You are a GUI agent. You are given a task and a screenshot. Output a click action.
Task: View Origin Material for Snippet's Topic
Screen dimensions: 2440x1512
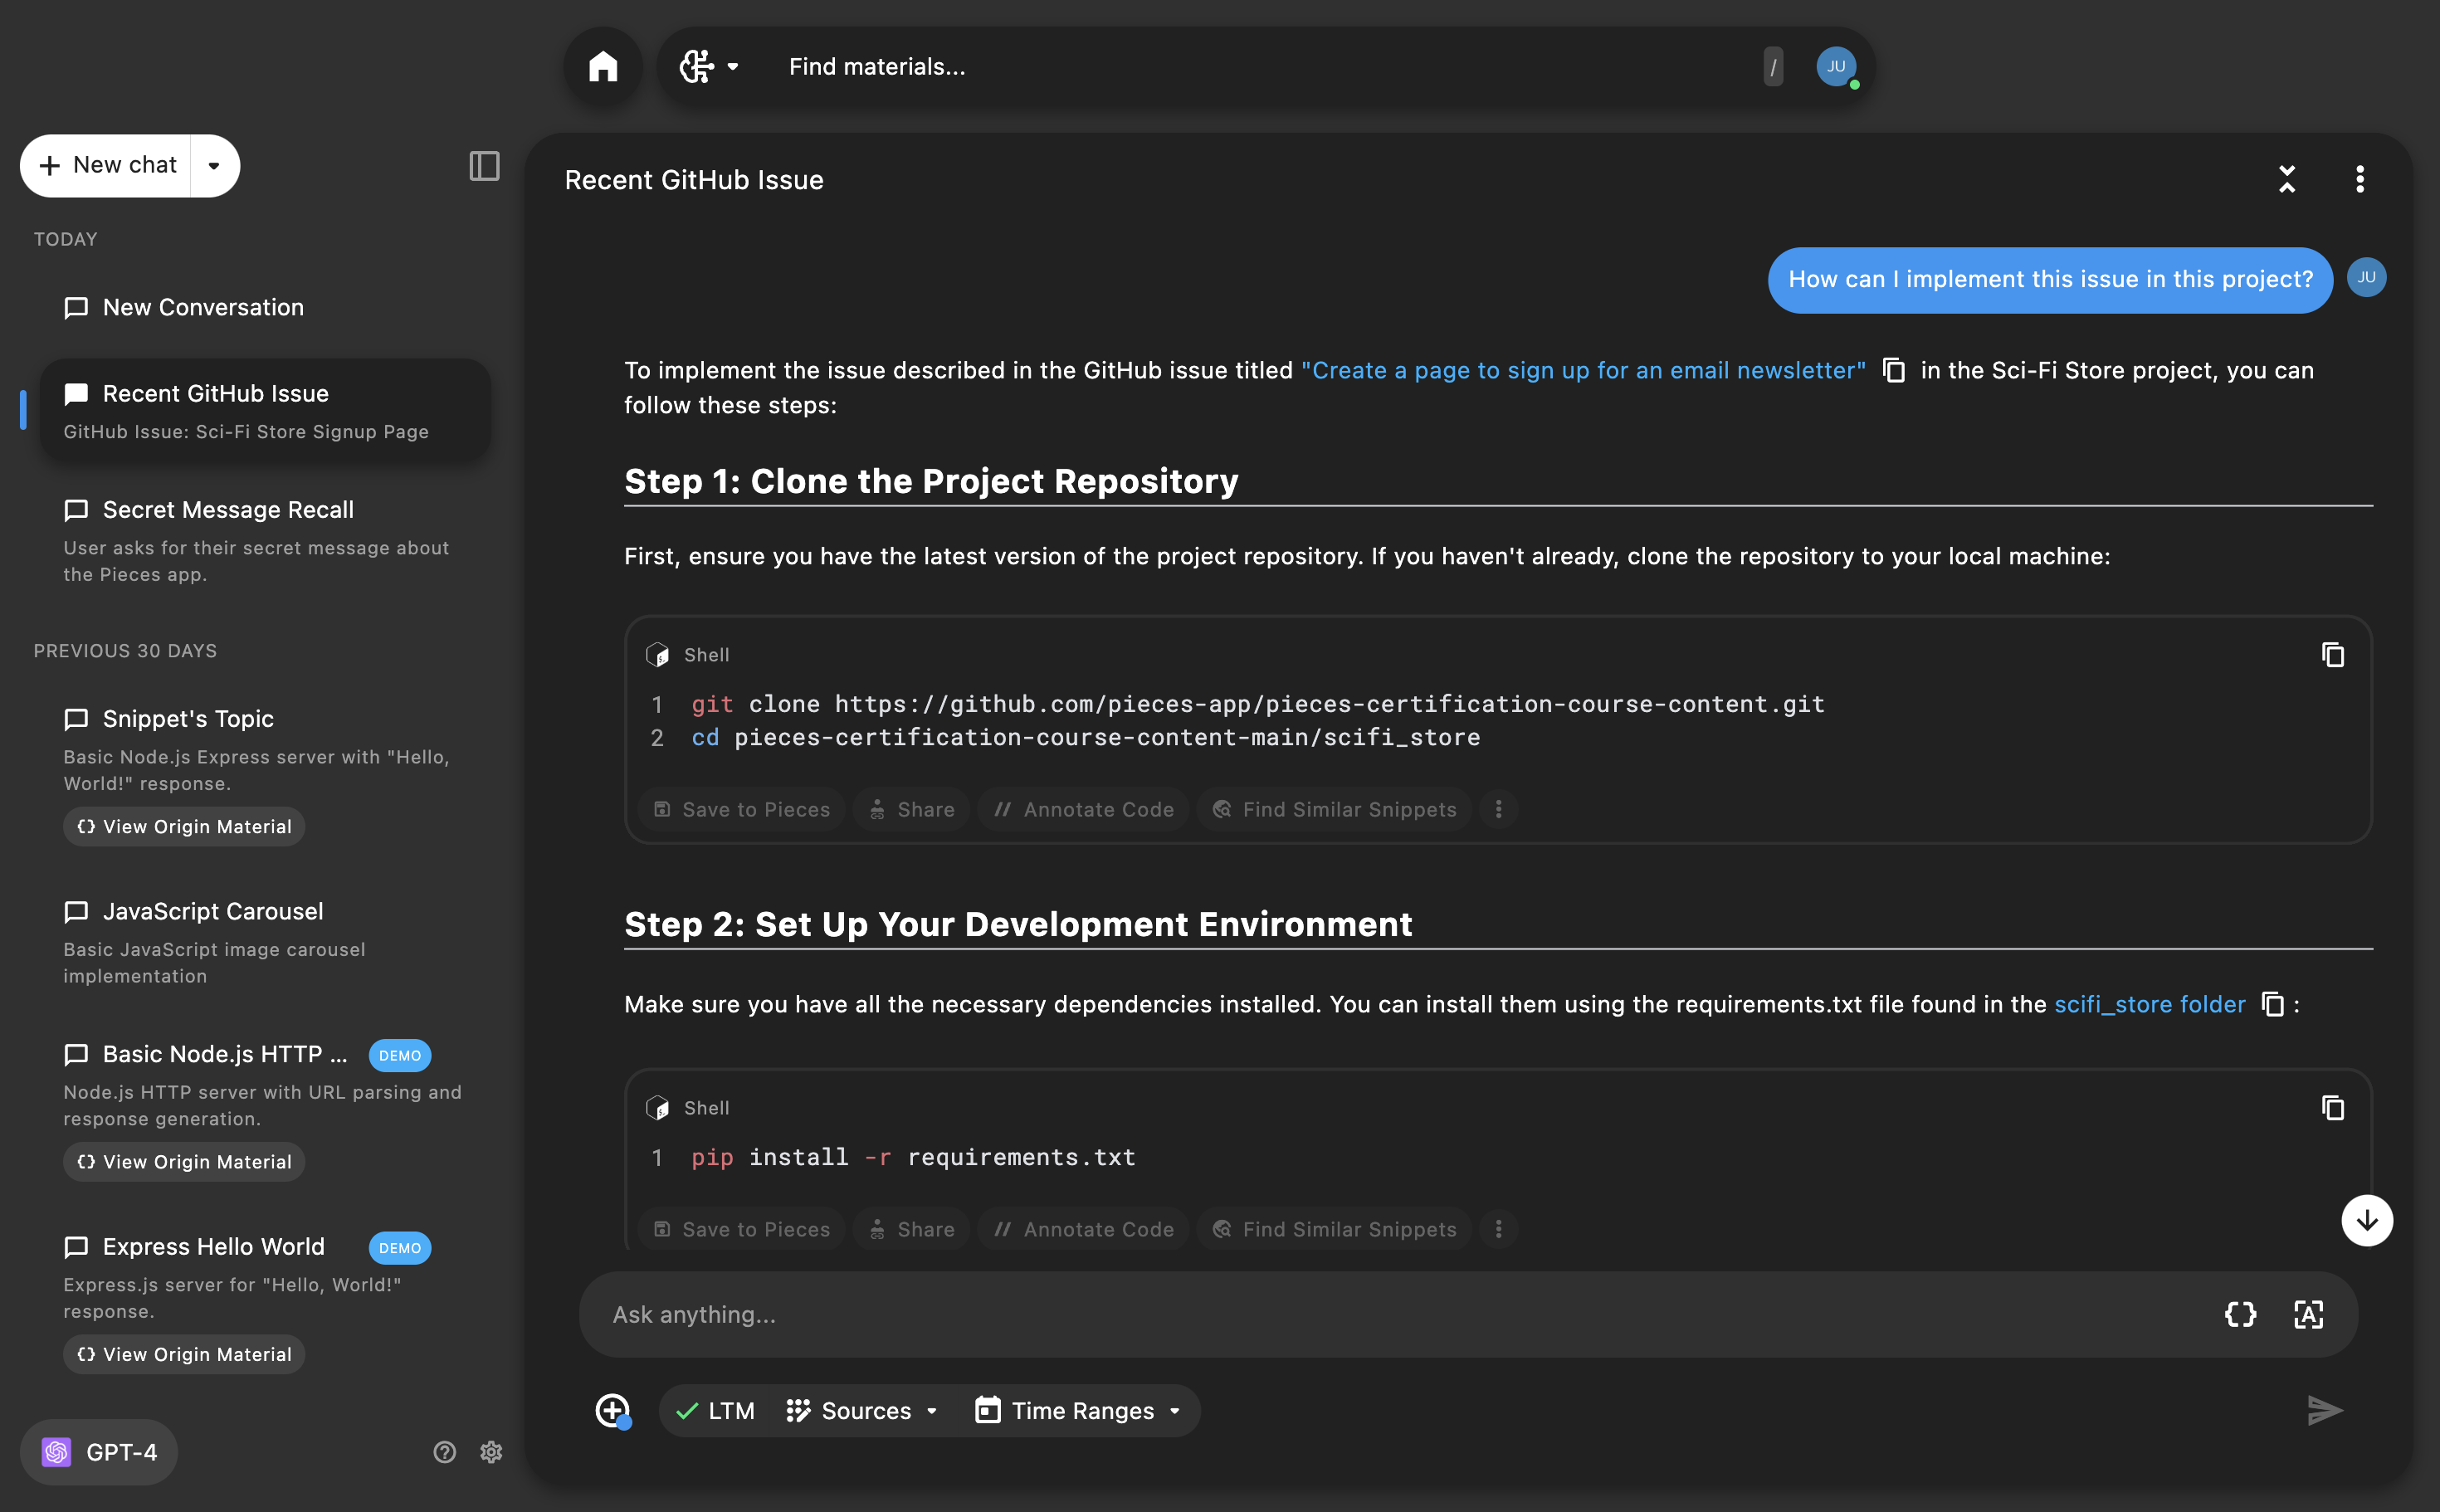point(184,826)
